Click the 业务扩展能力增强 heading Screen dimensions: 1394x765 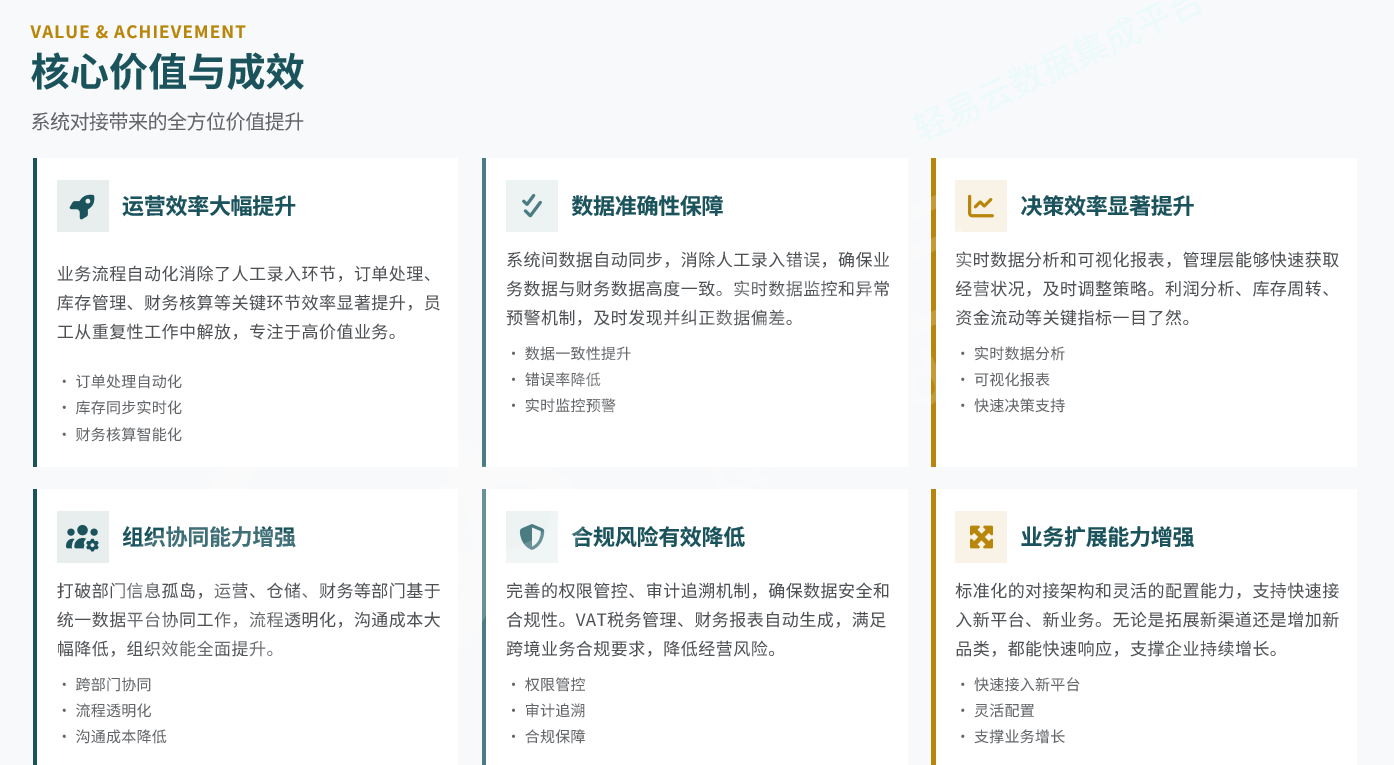pyautogui.click(x=1106, y=537)
